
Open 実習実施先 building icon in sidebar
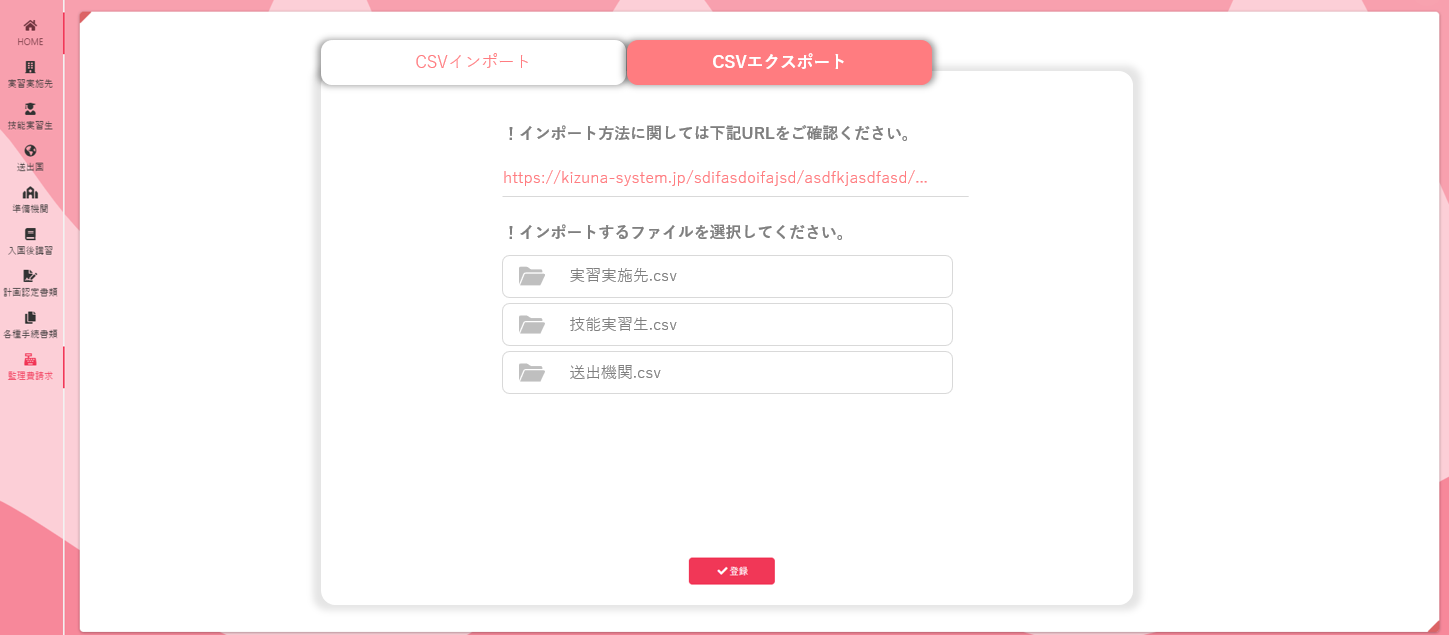coord(30,67)
